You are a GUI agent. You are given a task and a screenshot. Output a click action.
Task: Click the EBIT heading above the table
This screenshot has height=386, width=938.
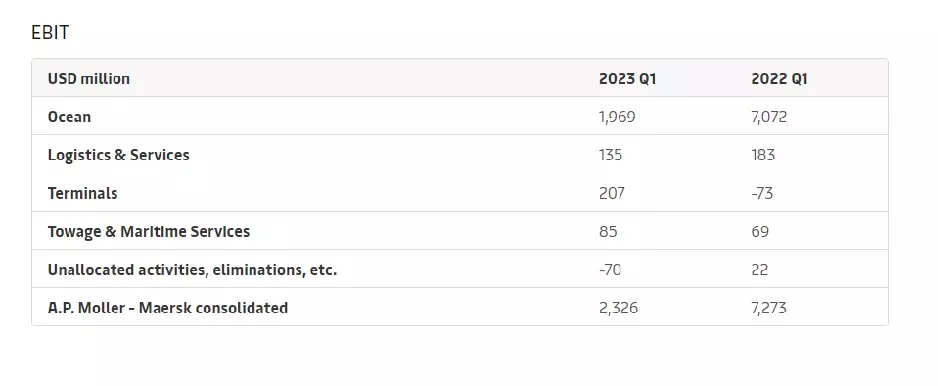(50, 32)
